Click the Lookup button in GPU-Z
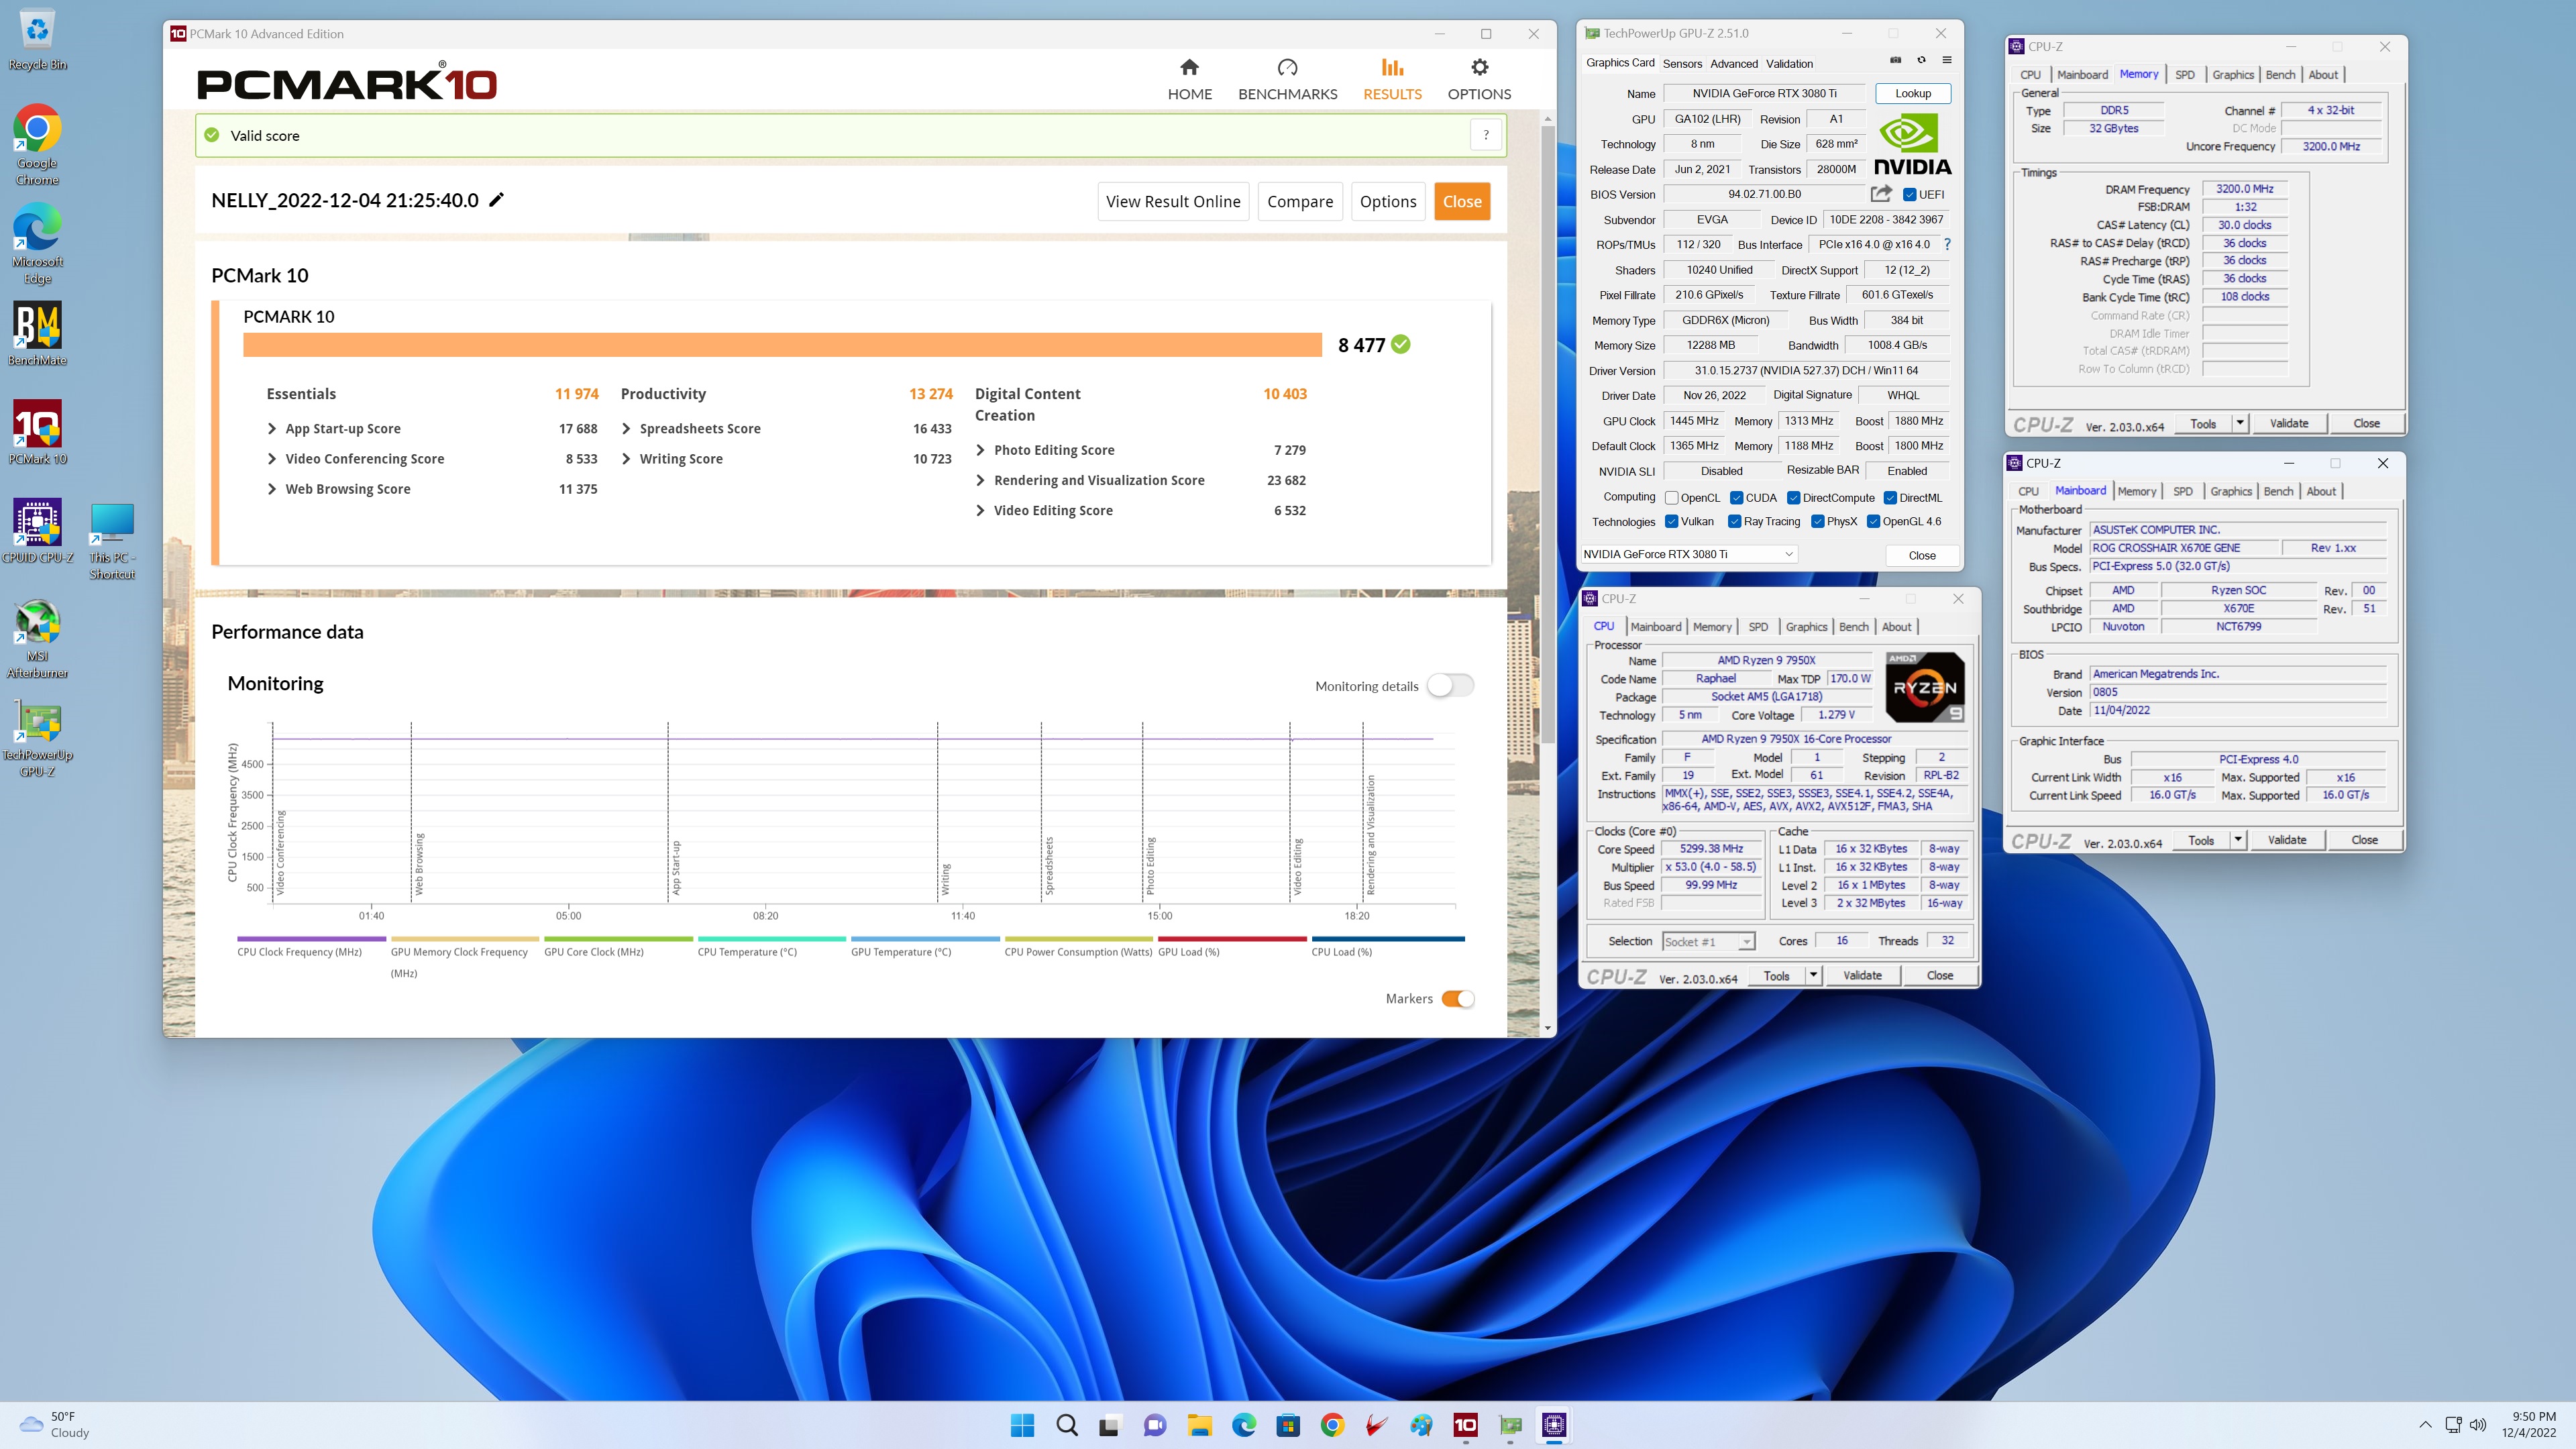This screenshot has height=1449, width=2576. click(1913, 93)
